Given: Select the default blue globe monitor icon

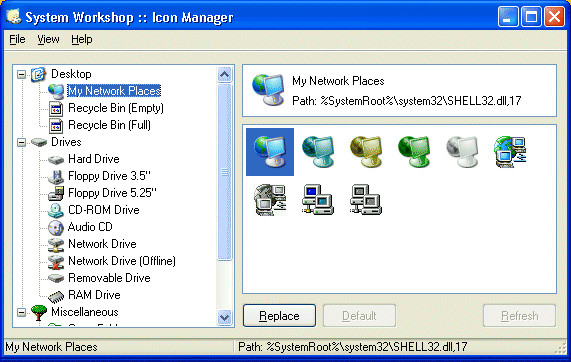Looking at the screenshot, I should [270, 152].
